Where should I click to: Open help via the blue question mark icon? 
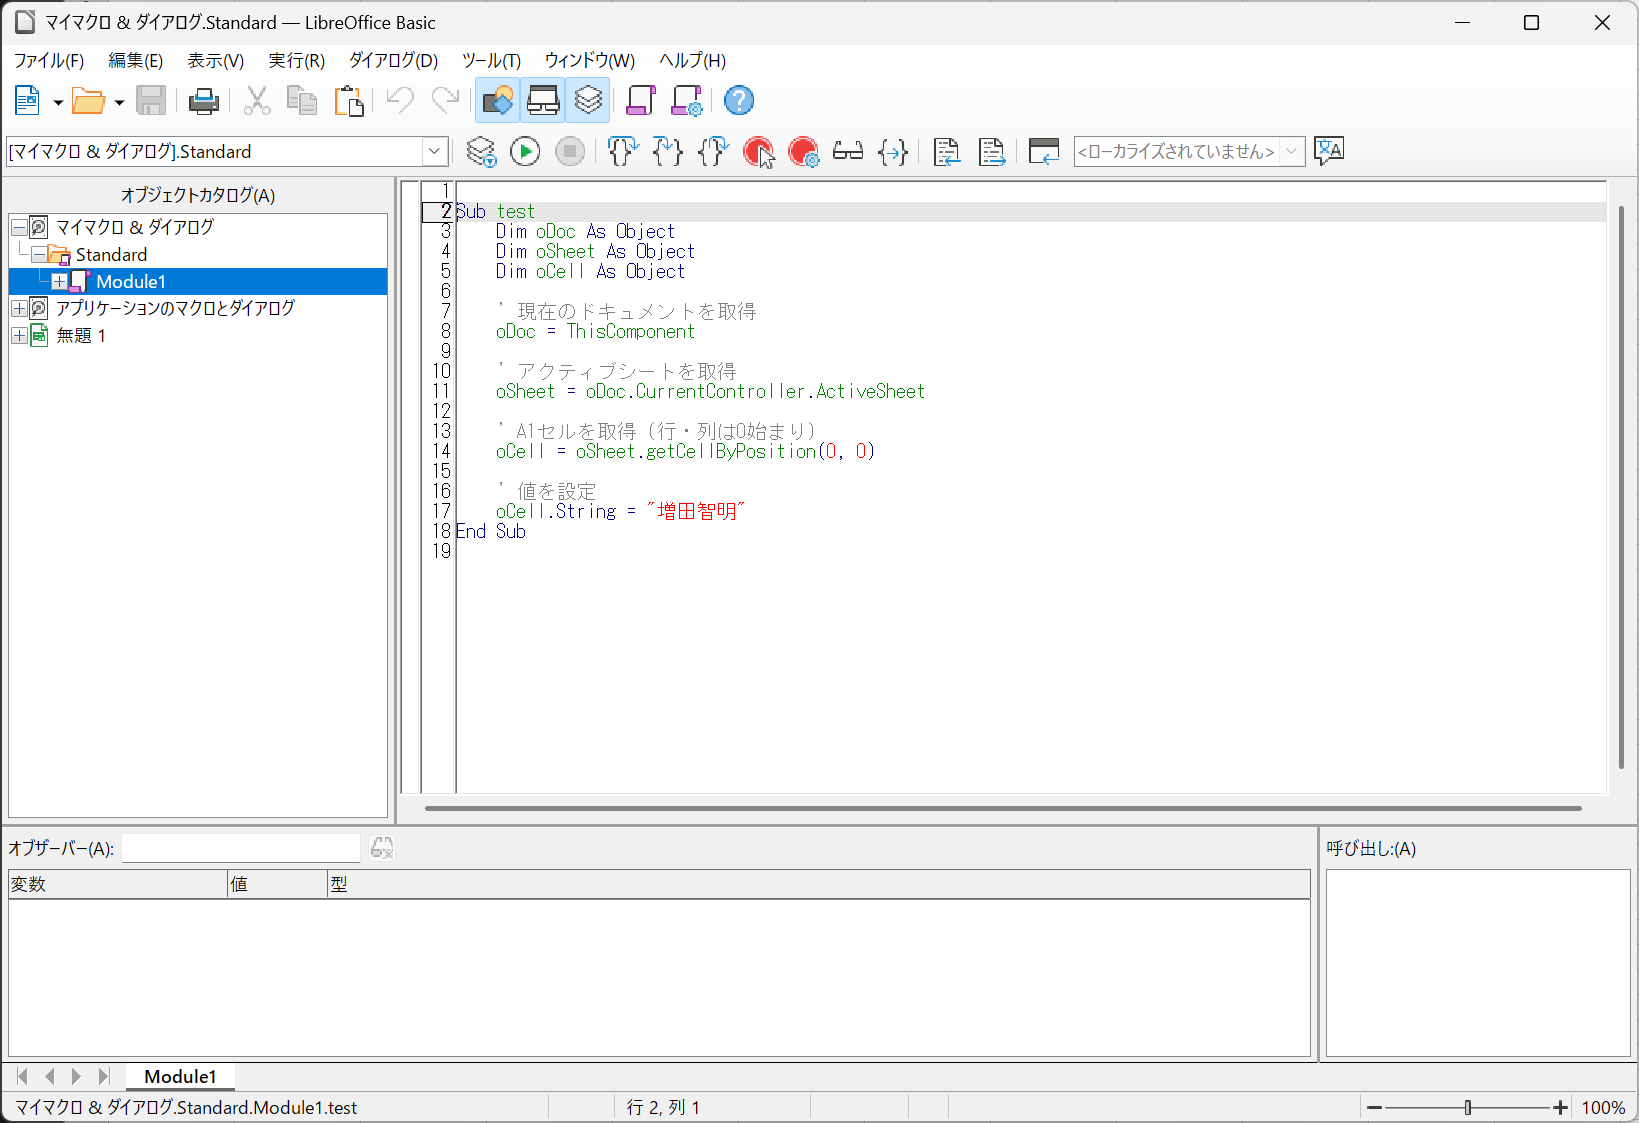739,101
